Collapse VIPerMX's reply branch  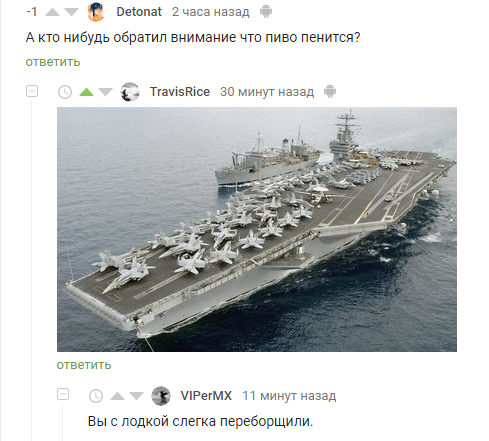[63, 394]
